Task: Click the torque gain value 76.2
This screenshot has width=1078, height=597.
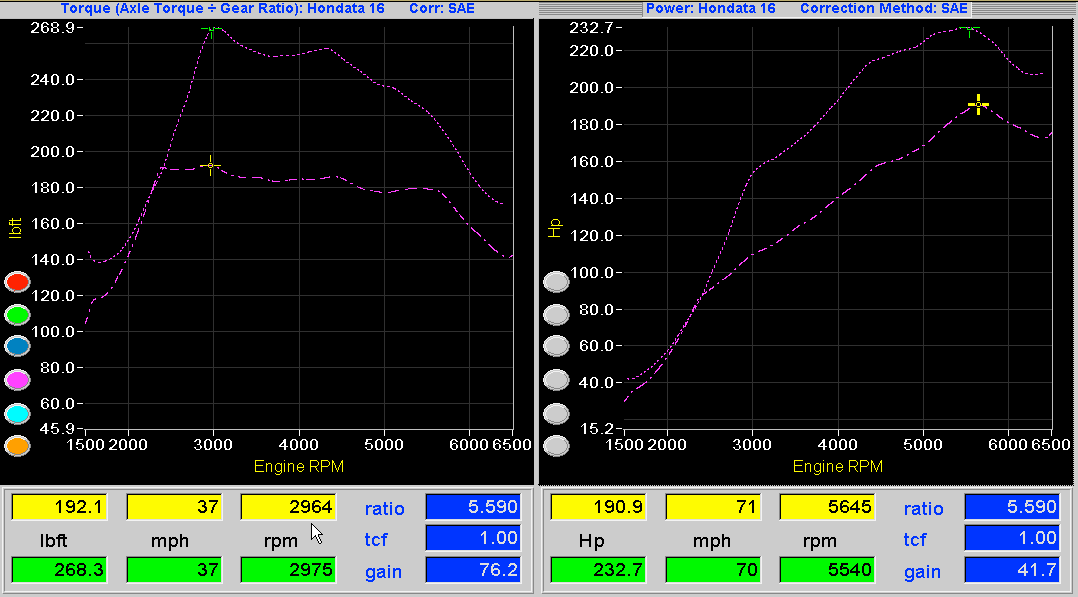Action: 473,571
